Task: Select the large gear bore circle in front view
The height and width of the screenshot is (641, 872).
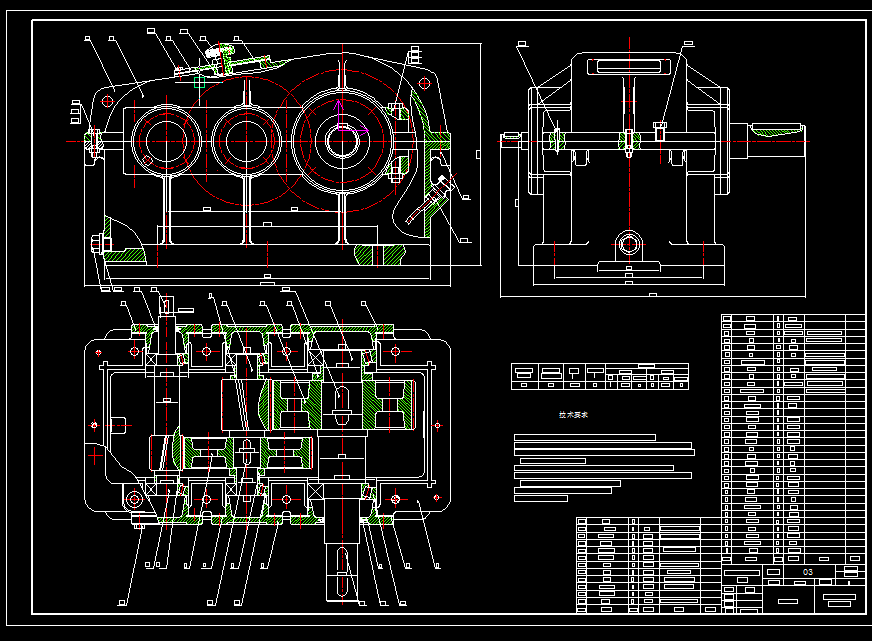Action: point(342,141)
